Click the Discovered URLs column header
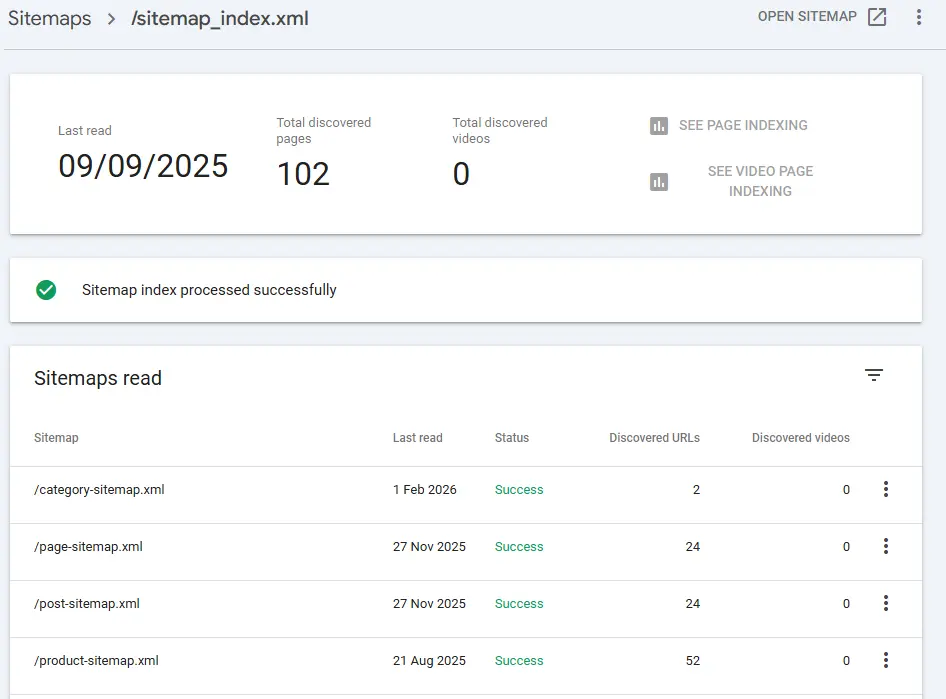Screen dimensions: 946x699 click(x=654, y=437)
